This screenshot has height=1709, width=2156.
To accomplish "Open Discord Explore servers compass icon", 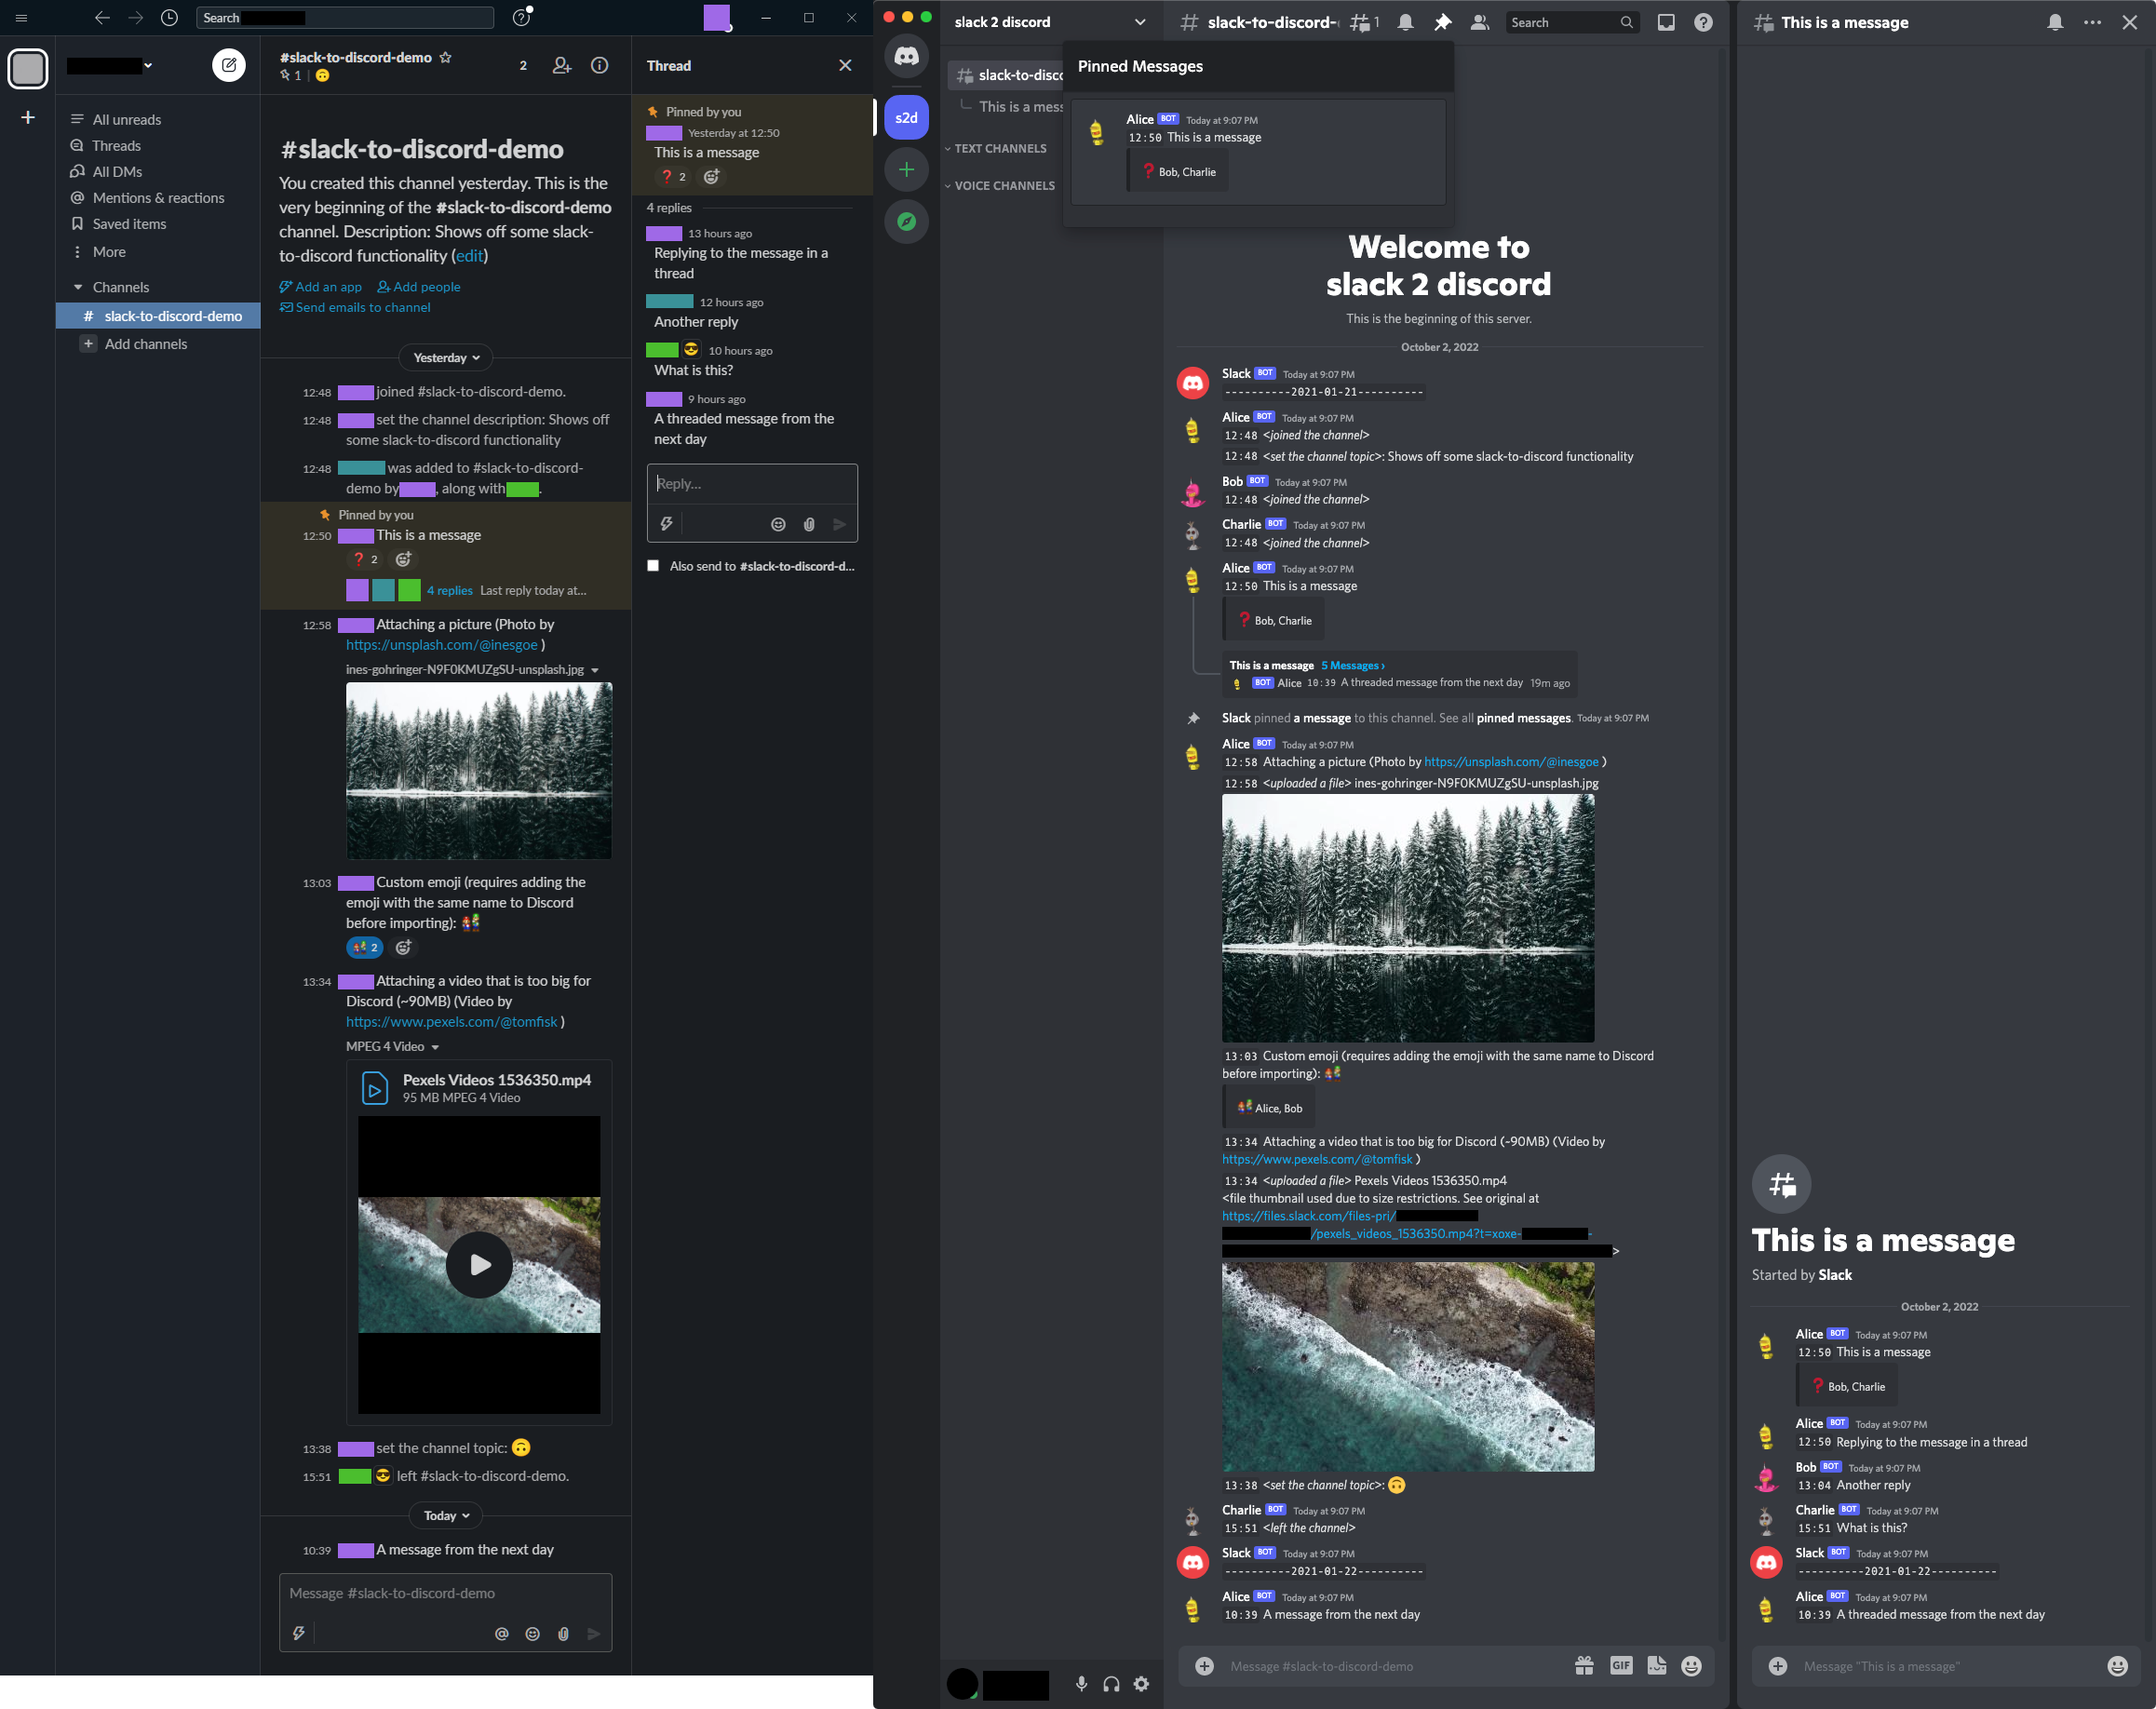I will tap(906, 221).
